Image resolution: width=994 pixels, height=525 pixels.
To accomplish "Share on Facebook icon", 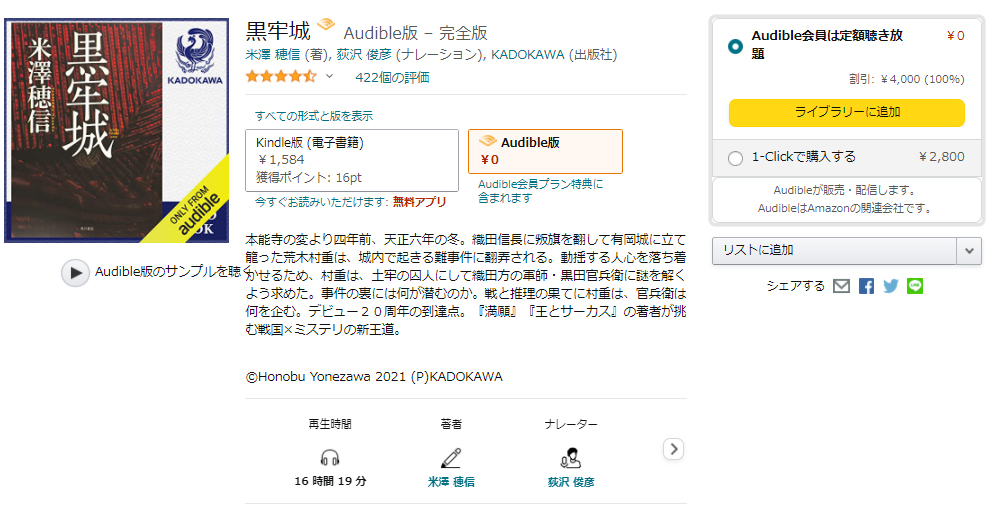I will [866, 286].
